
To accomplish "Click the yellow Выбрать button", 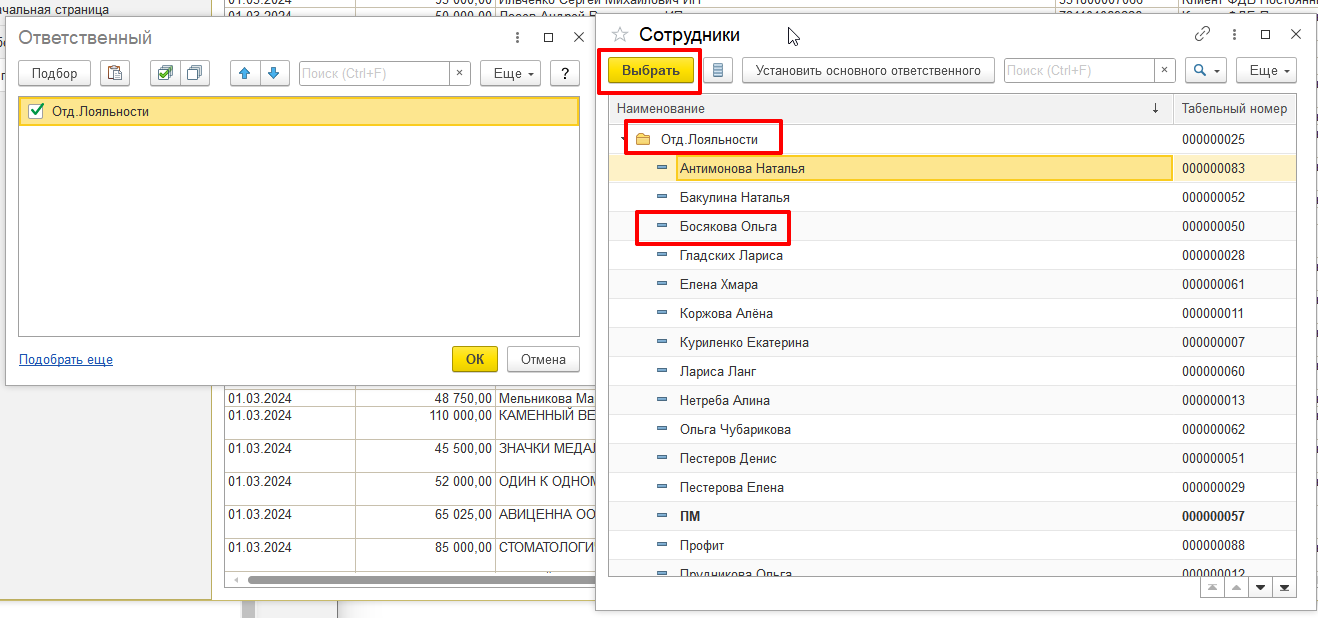I will (x=651, y=71).
